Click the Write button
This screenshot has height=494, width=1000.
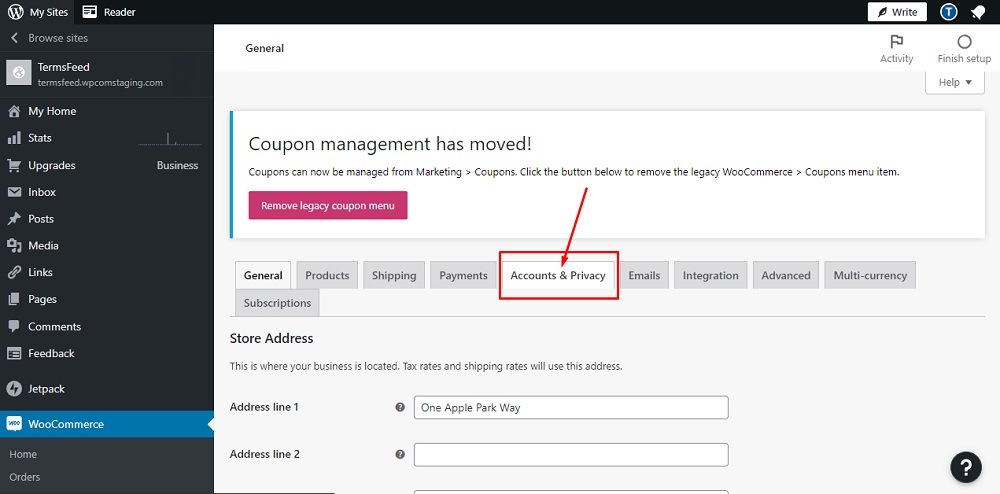897,12
